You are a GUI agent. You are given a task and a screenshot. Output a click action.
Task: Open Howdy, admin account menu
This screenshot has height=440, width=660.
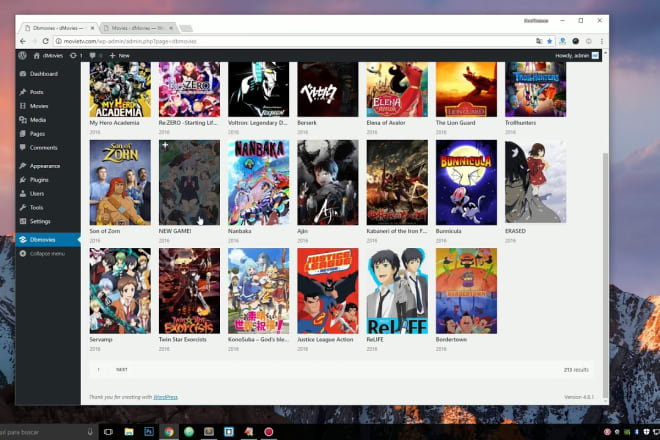(x=577, y=56)
